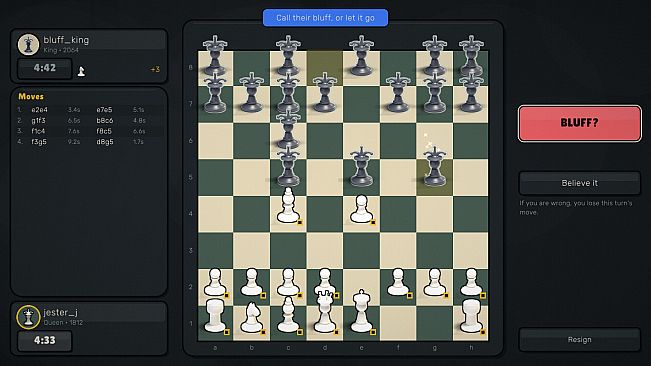Screen dimensions: 651x366
Task: Select the white pawn on a2
Action: [x=215, y=283]
